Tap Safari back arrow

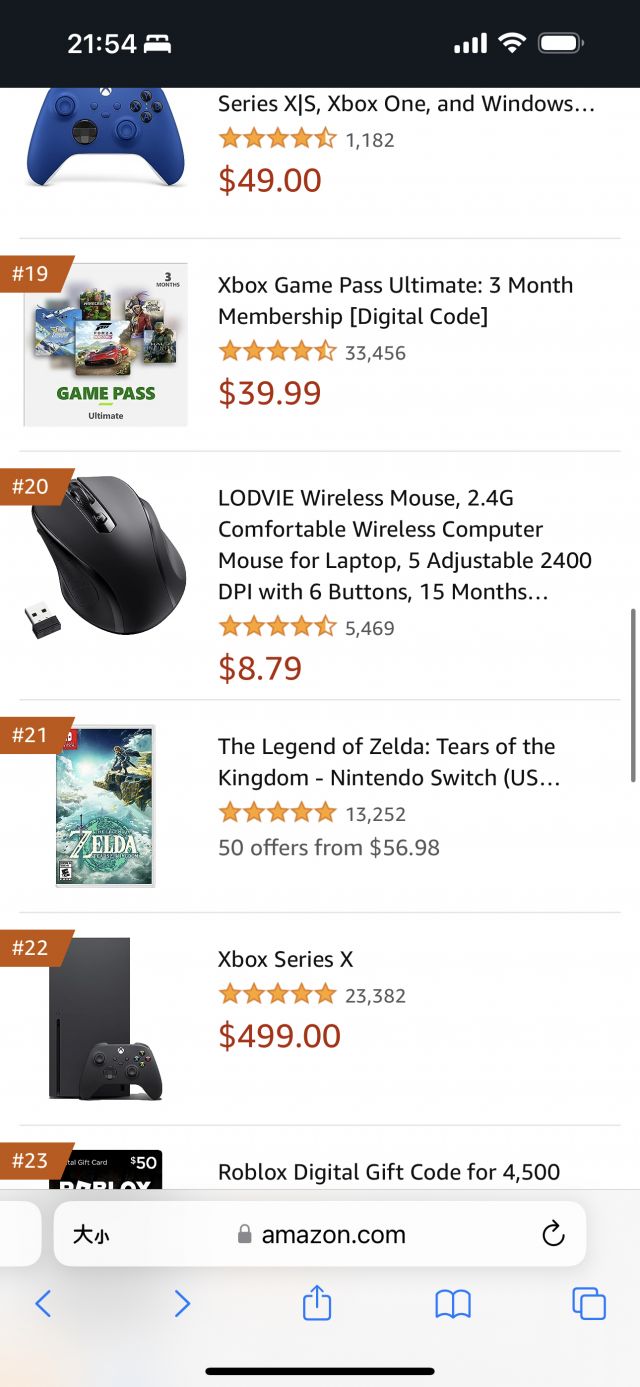[x=43, y=1303]
